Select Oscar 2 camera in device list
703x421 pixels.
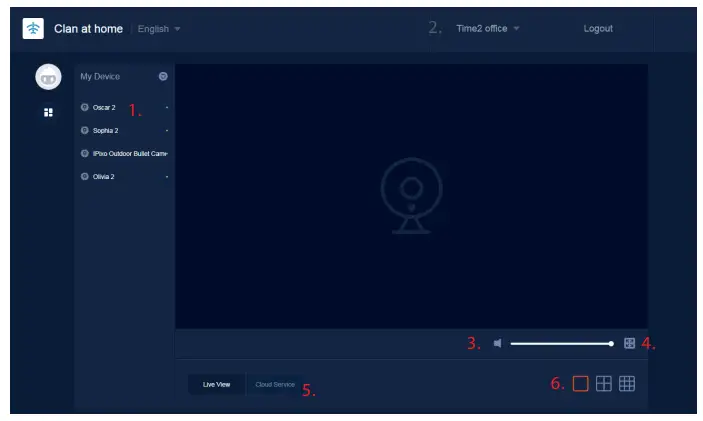(x=104, y=108)
